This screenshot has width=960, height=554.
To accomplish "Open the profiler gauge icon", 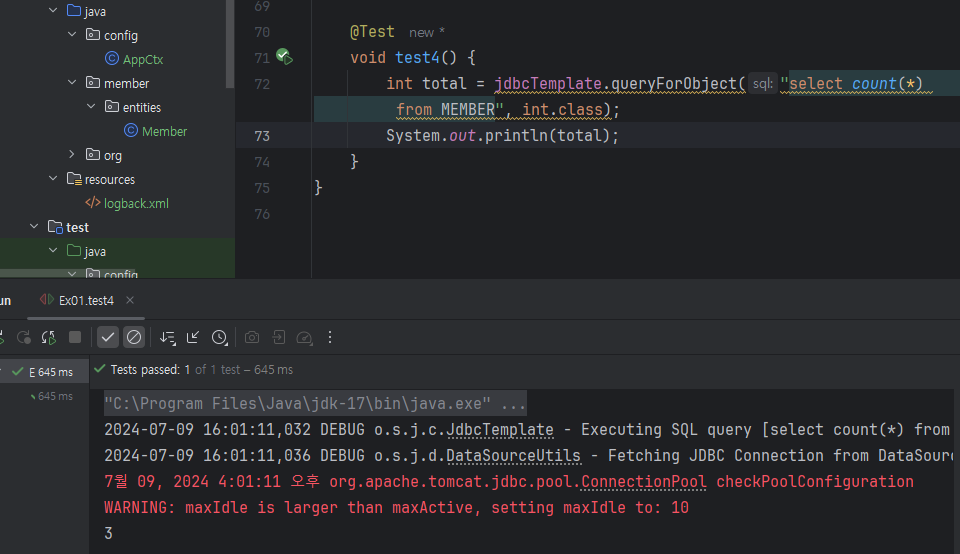I will click(304, 337).
